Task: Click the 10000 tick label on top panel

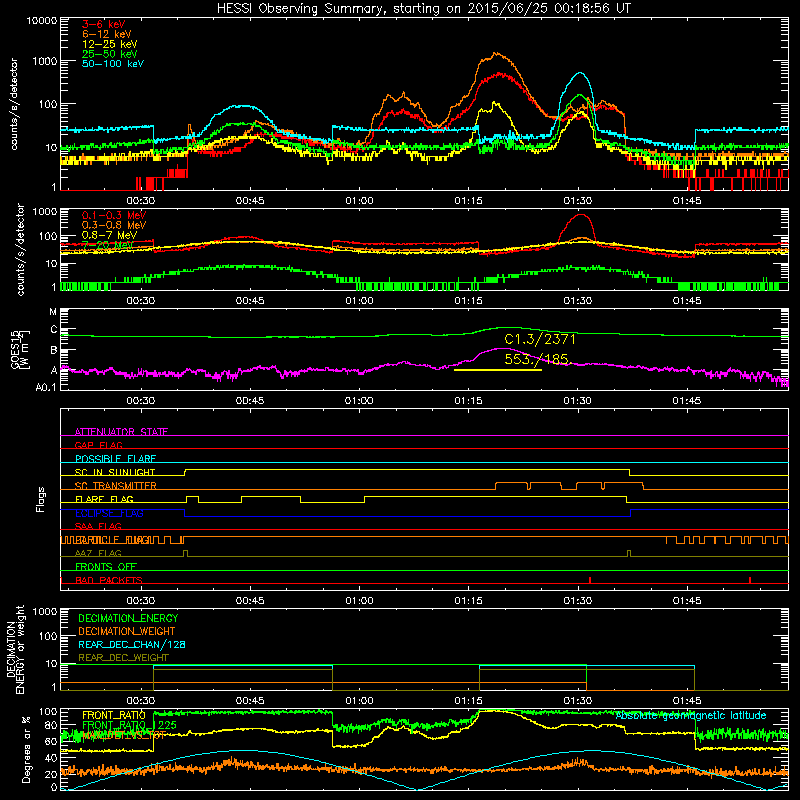Action: pyautogui.click(x=42, y=21)
